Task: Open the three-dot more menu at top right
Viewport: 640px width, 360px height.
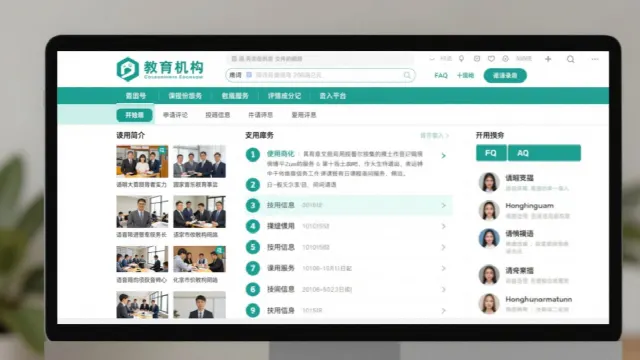Action: tap(595, 59)
